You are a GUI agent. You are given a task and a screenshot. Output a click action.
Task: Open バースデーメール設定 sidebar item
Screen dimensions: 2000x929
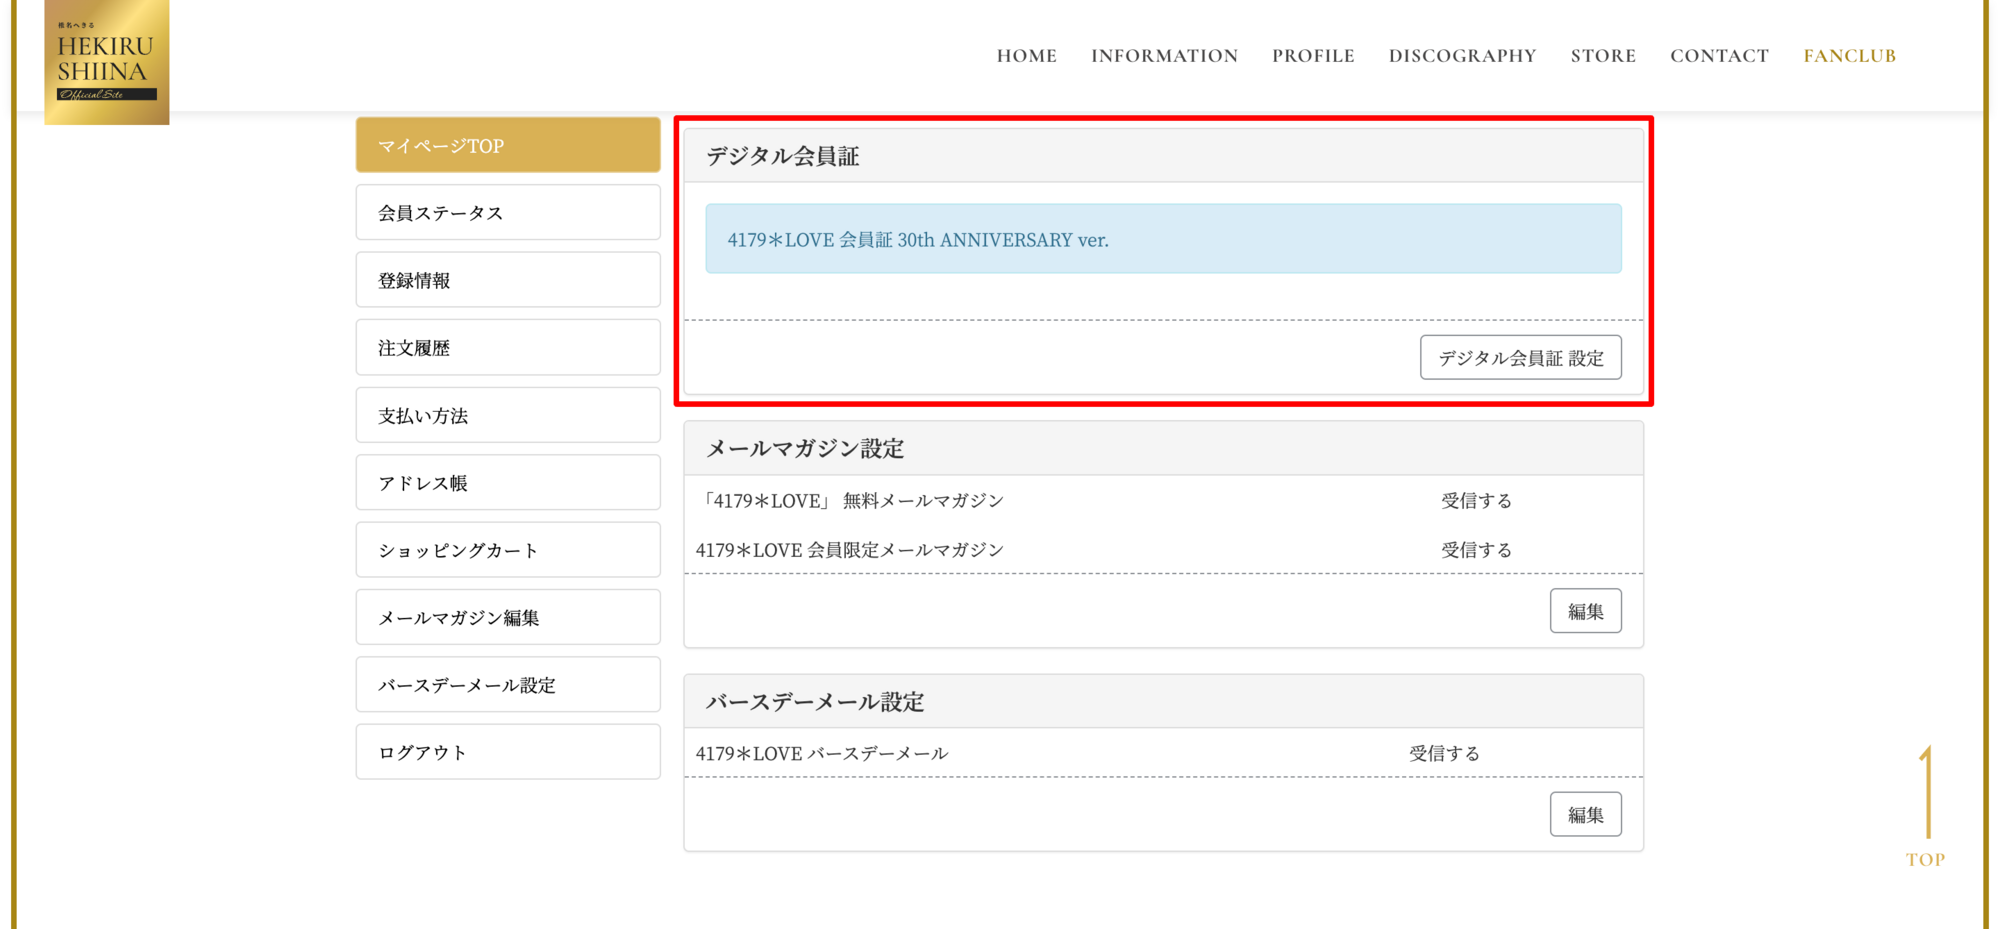(508, 685)
